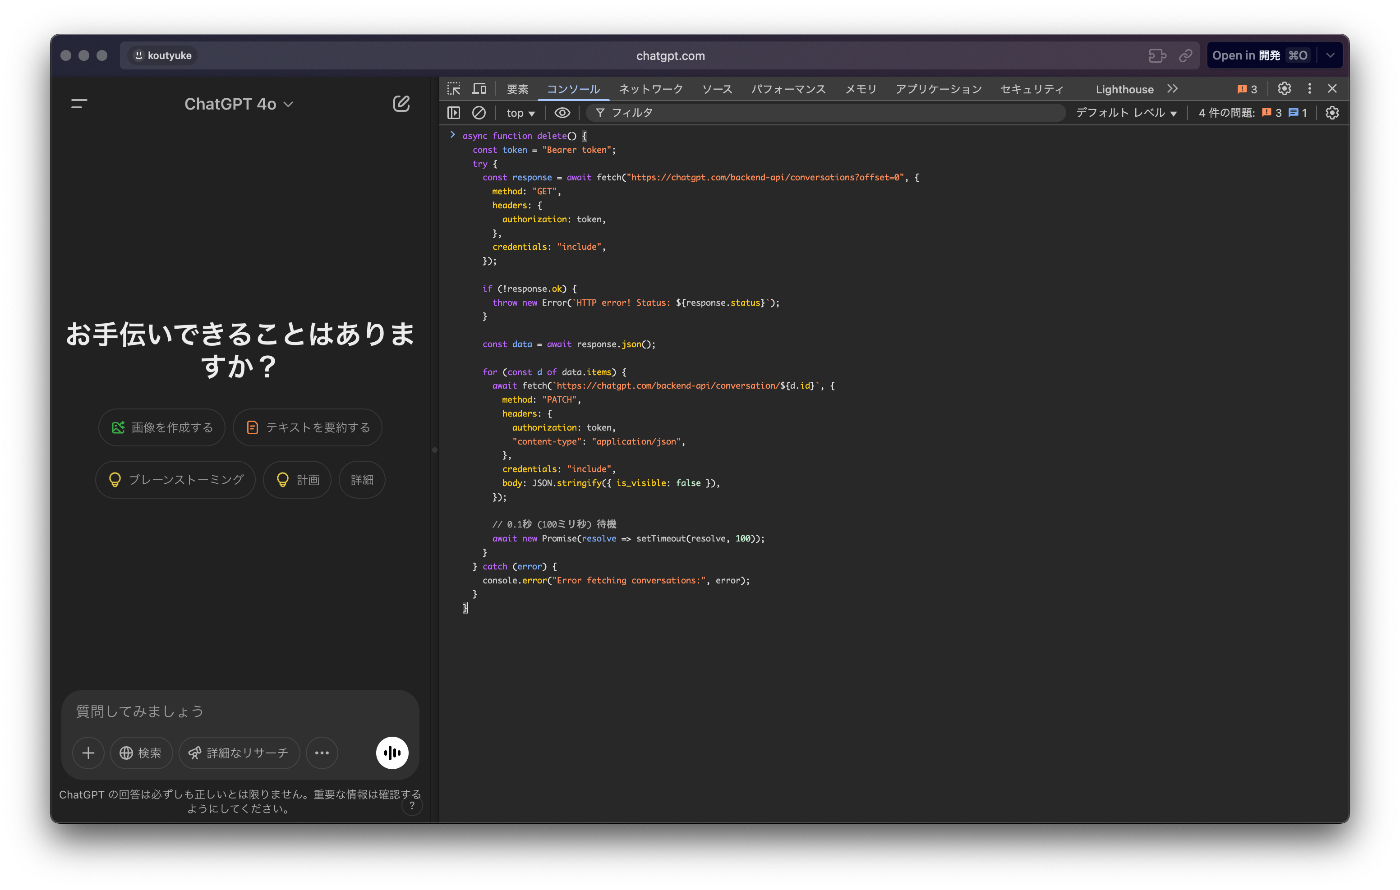Toggle the console sidebar panel
Image resolution: width=1400 pixels, height=890 pixels.
click(x=454, y=113)
